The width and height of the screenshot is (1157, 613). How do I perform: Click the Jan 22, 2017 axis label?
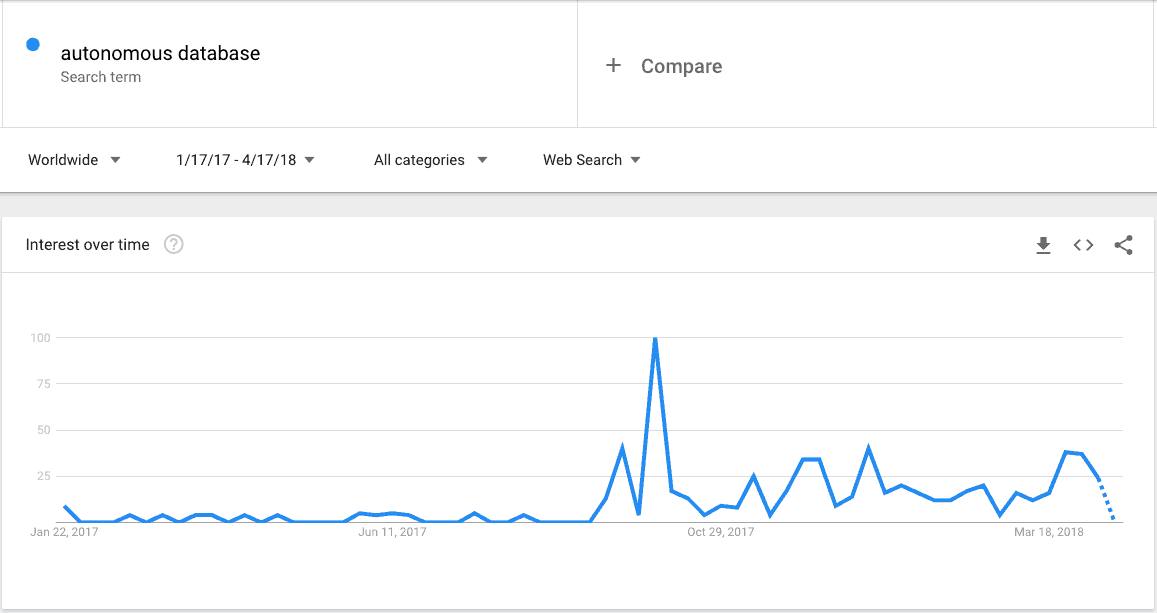pos(64,532)
